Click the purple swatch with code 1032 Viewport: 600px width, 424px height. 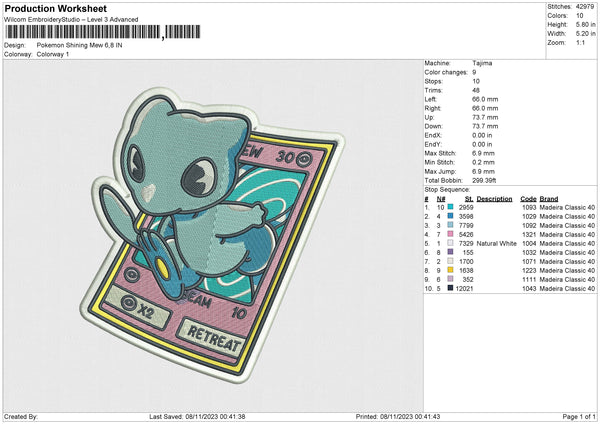coord(450,252)
